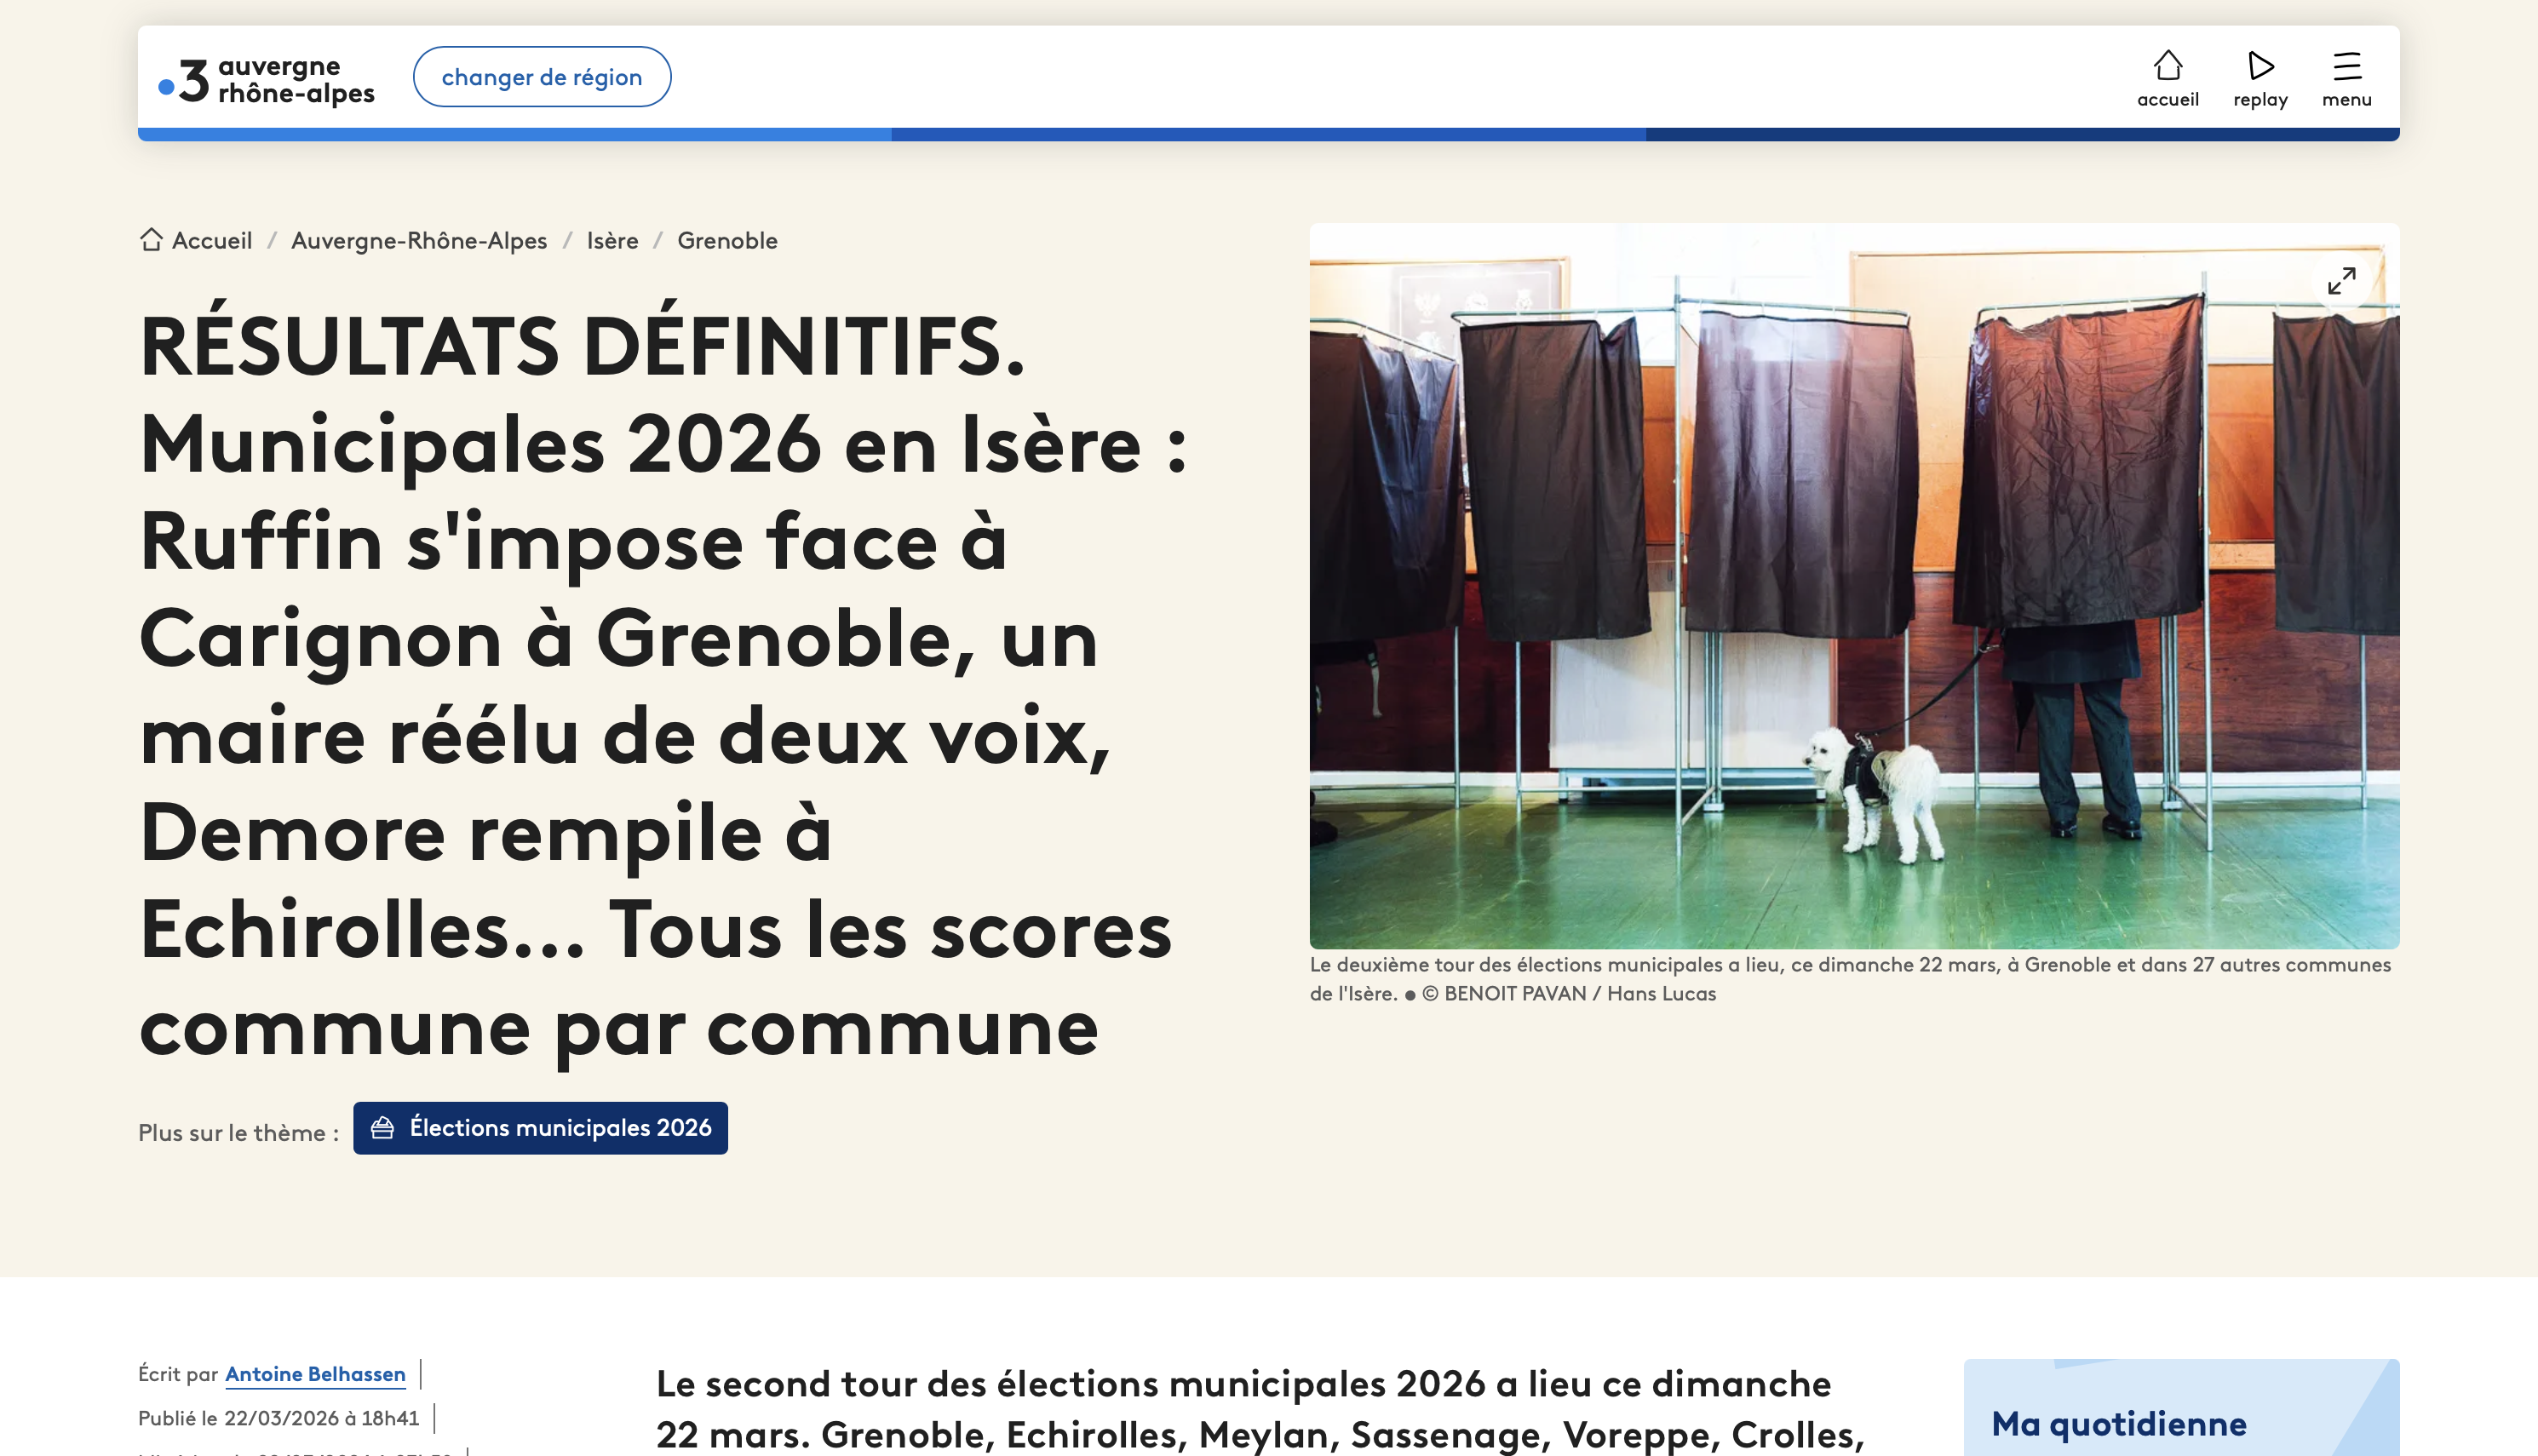Navigate to Isère breadcrumb
Viewport: 2538px width, 1456px height.
(x=612, y=241)
